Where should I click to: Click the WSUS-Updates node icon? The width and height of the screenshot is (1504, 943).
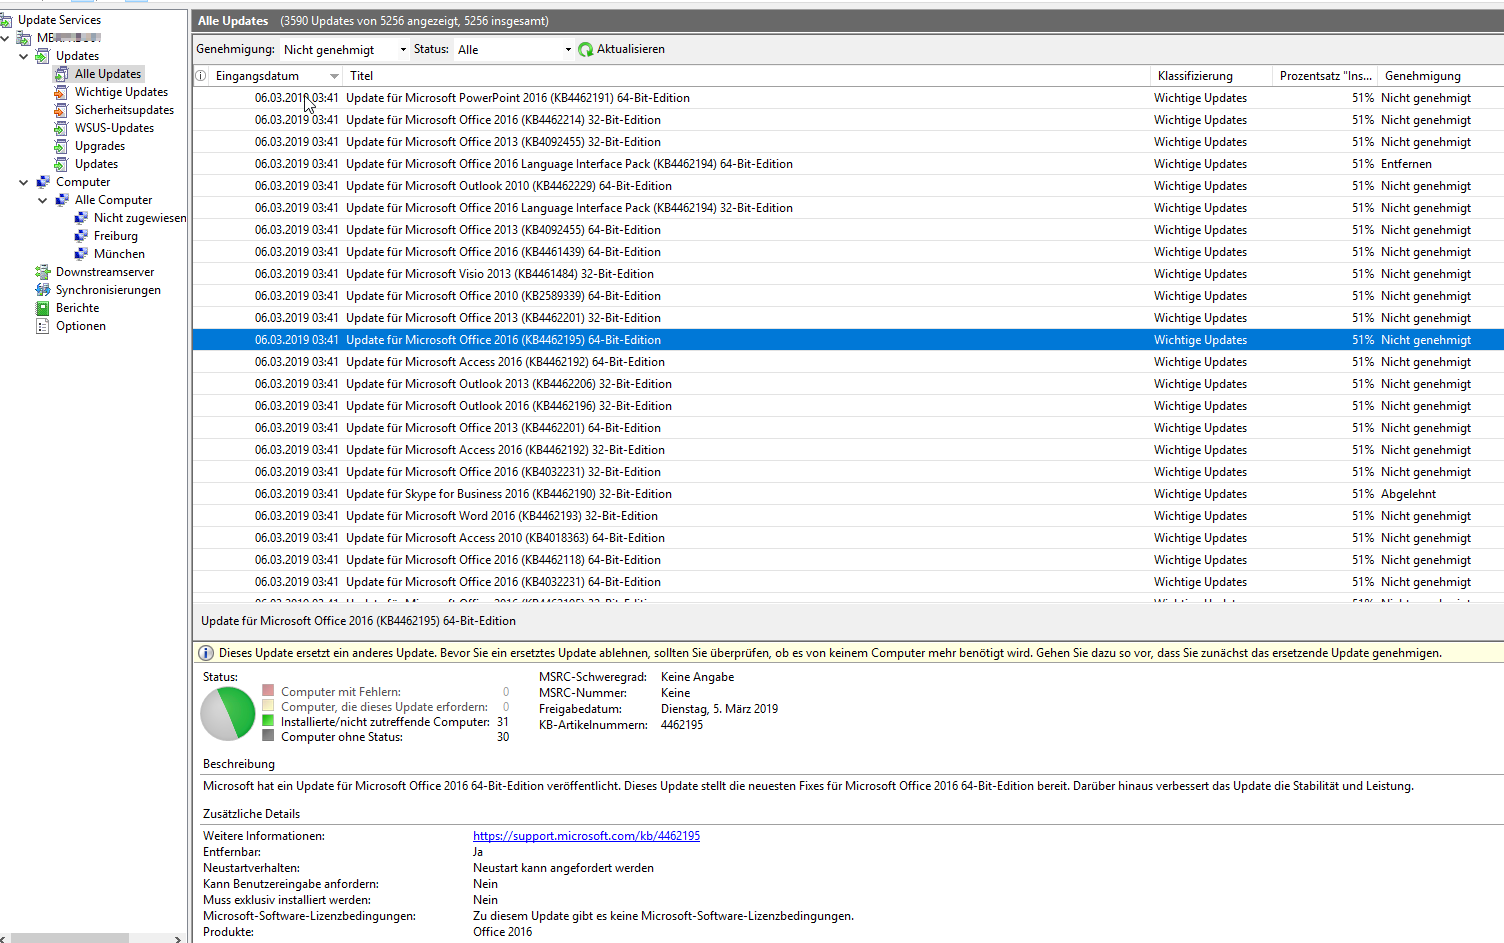(61, 128)
